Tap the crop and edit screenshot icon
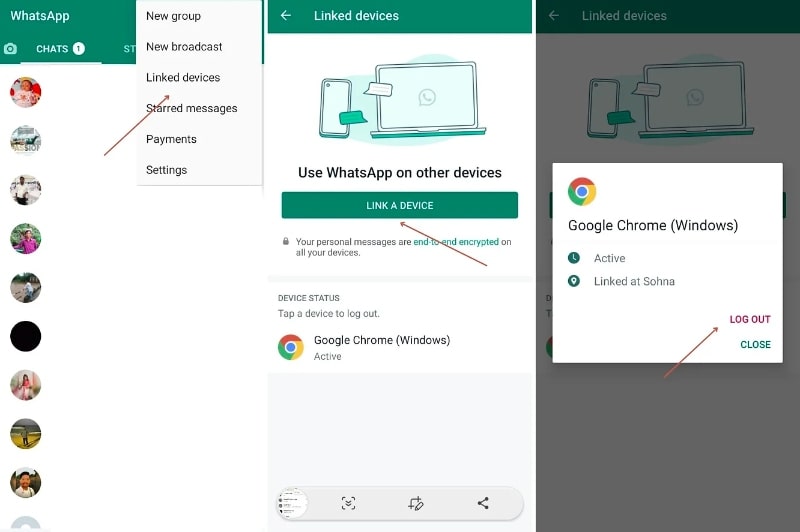This screenshot has height=532, width=800. tap(416, 503)
